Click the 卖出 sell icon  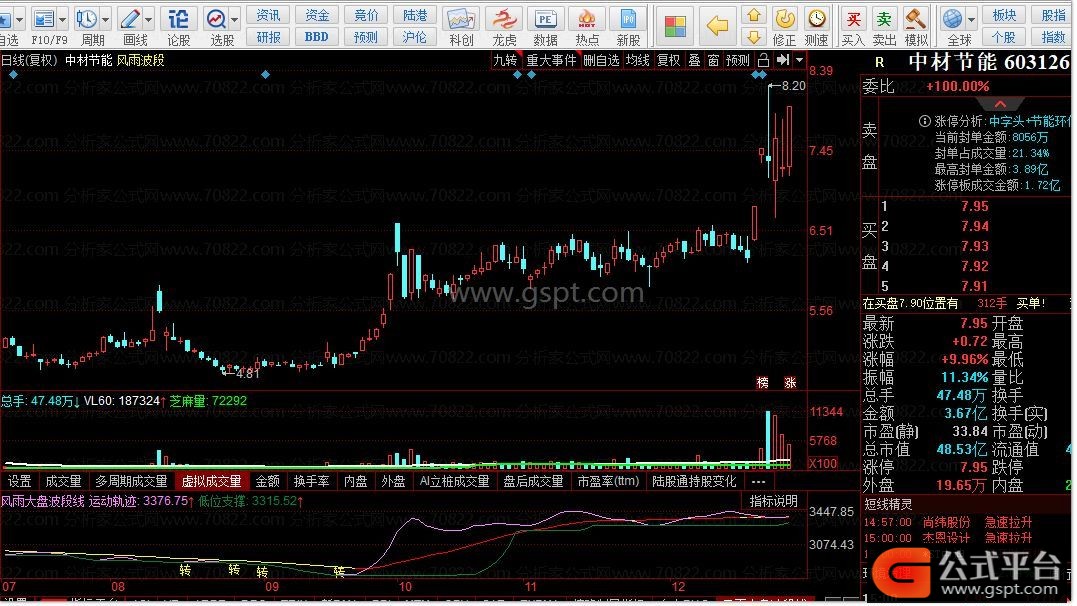(x=884, y=19)
